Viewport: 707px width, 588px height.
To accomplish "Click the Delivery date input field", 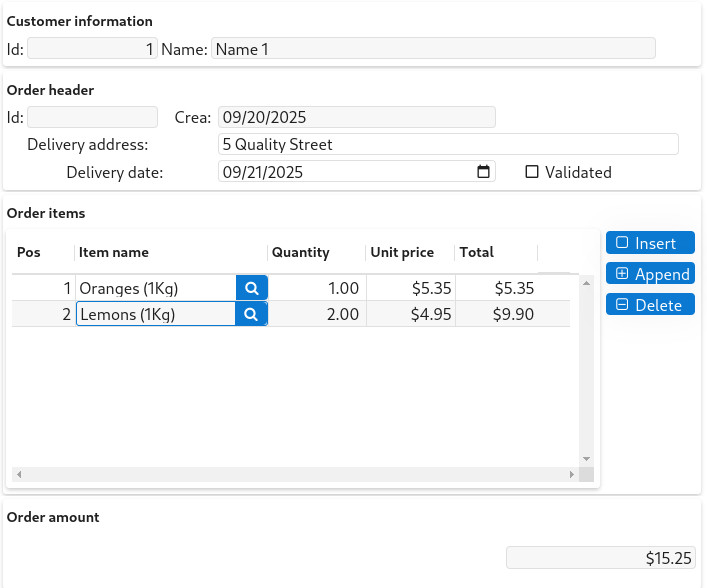I will point(345,172).
